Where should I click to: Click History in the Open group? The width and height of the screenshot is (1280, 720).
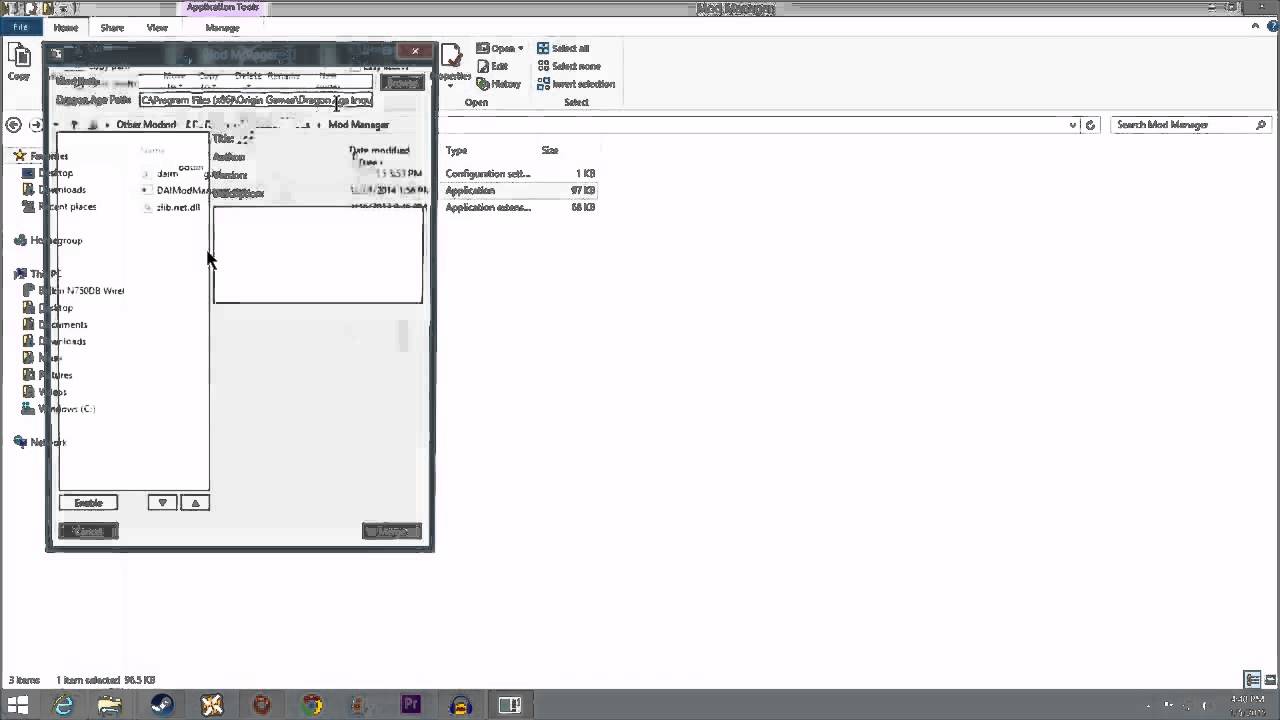[498, 84]
